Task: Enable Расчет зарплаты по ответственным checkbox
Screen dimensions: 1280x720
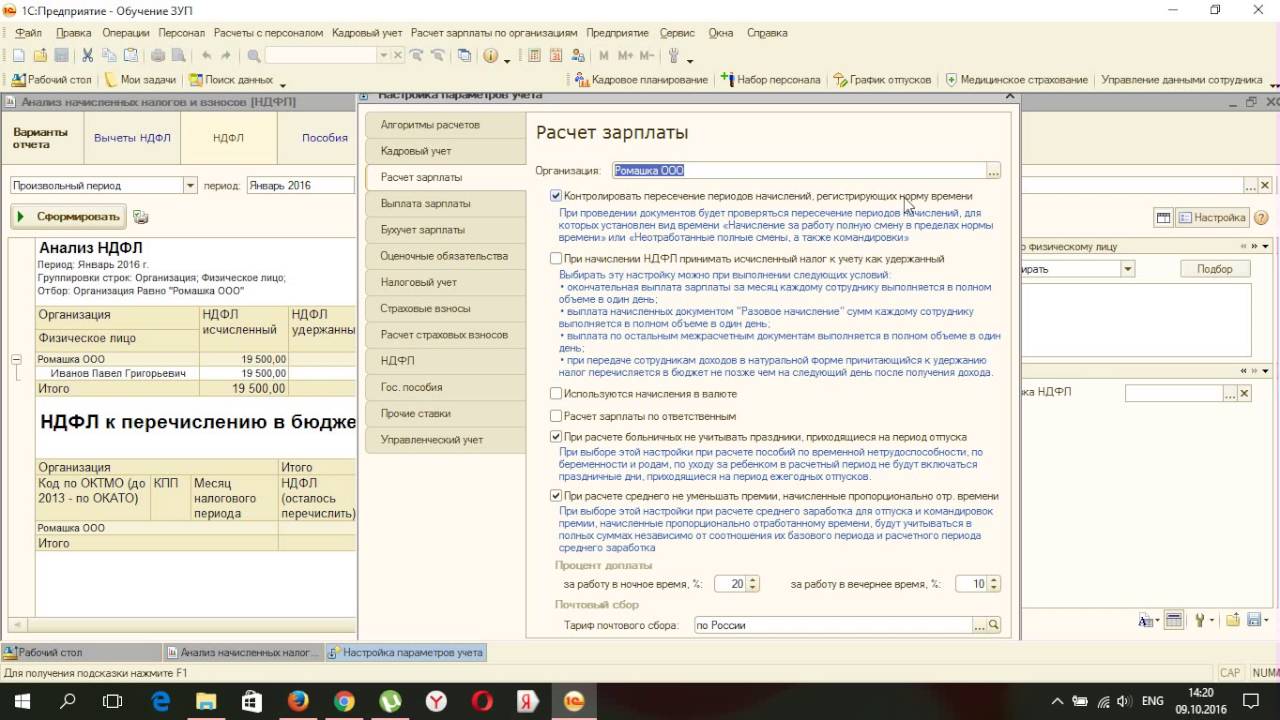Action: pos(556,416)
